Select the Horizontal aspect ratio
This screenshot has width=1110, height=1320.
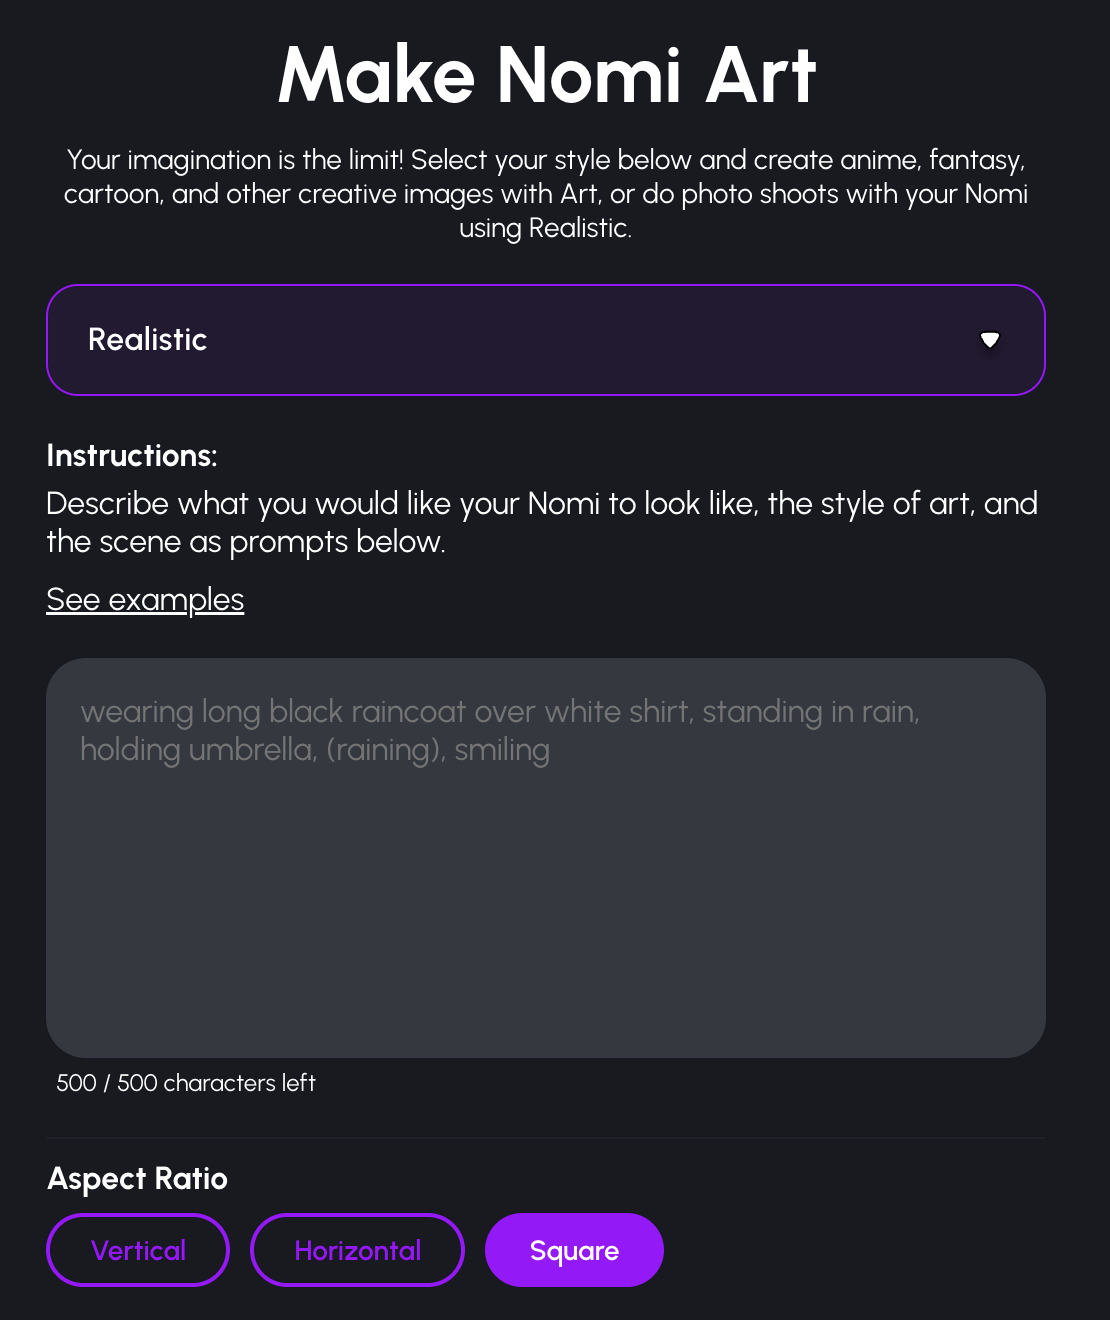click(357, 1250)
